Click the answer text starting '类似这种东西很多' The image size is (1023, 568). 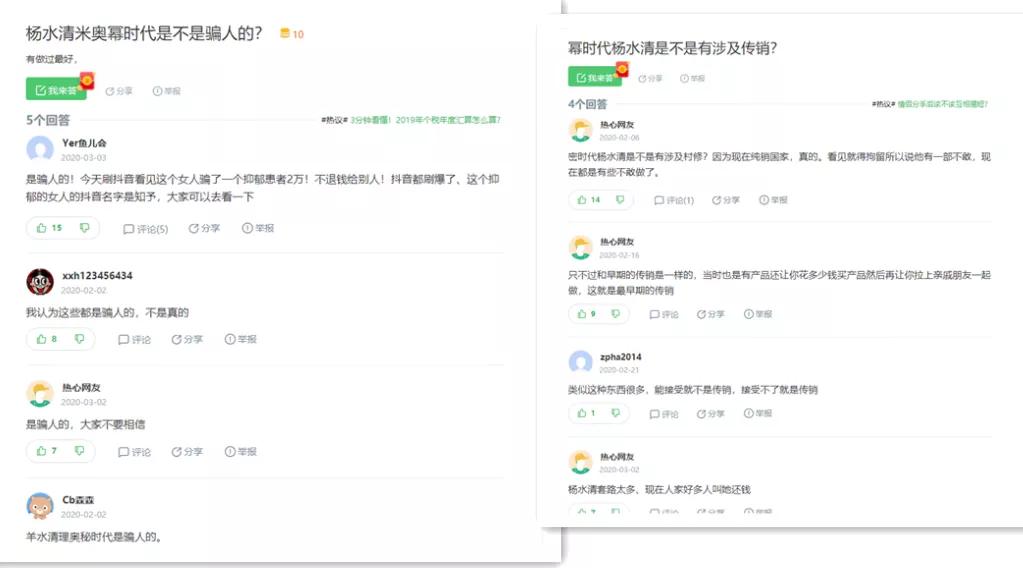click(692, 390)
